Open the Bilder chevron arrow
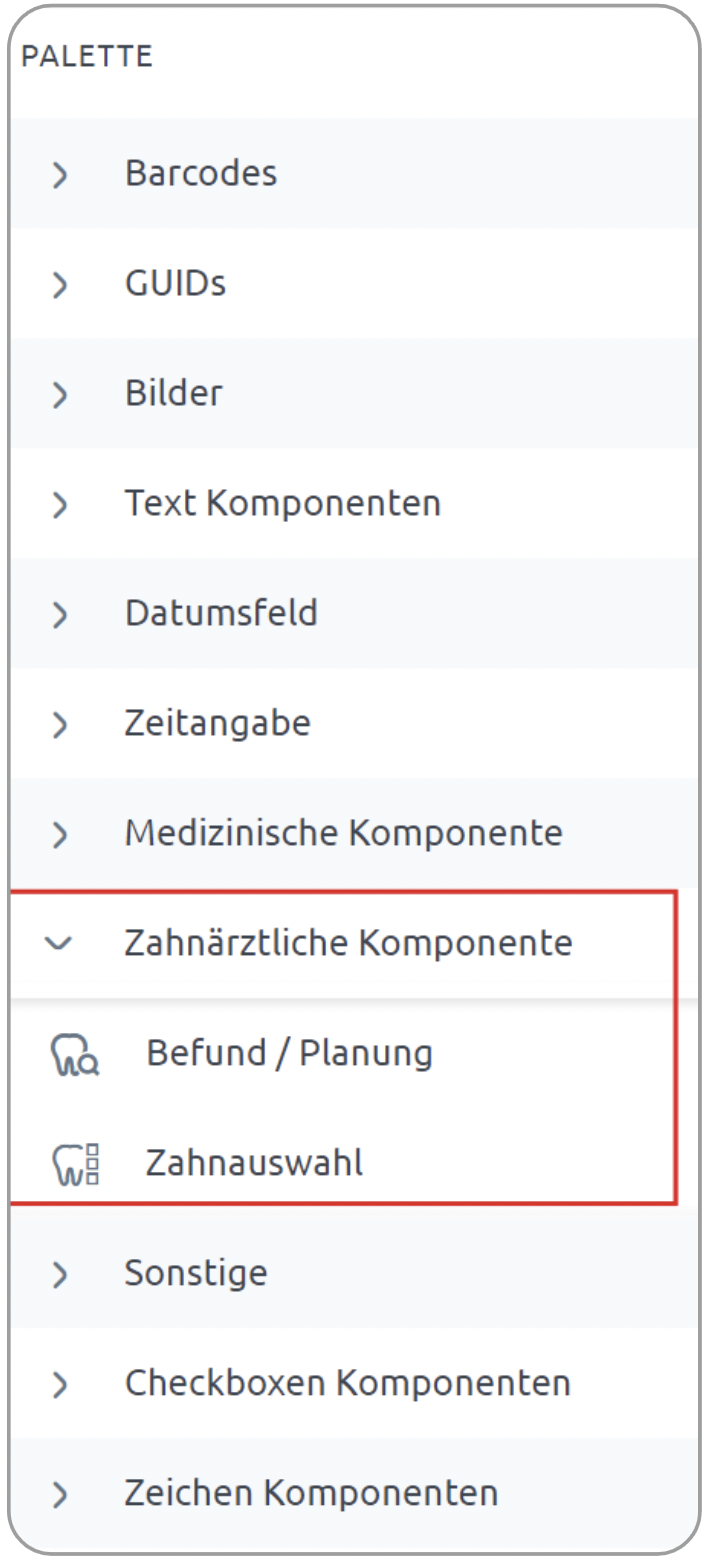 click(61, 395)
